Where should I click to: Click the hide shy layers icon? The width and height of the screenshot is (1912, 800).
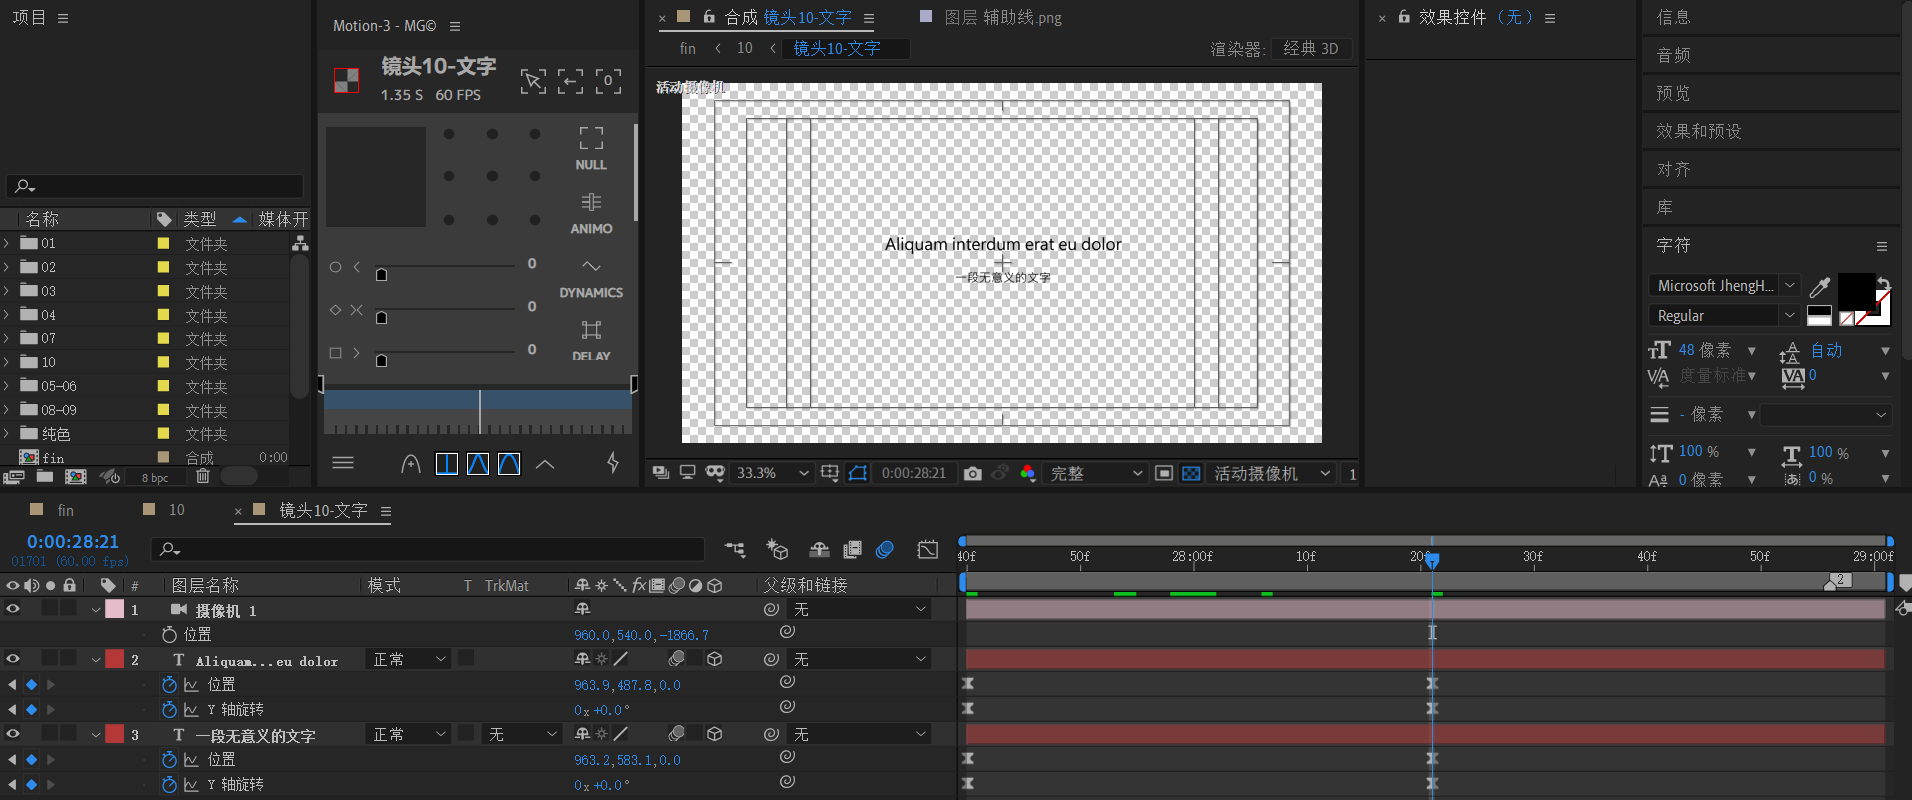pos(819,549)
